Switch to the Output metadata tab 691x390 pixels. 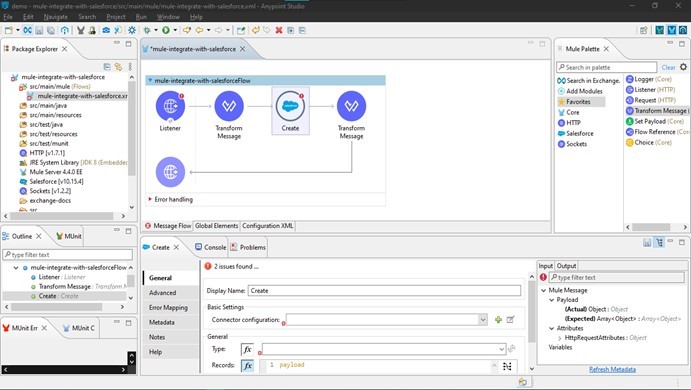(x=566, y=266)
